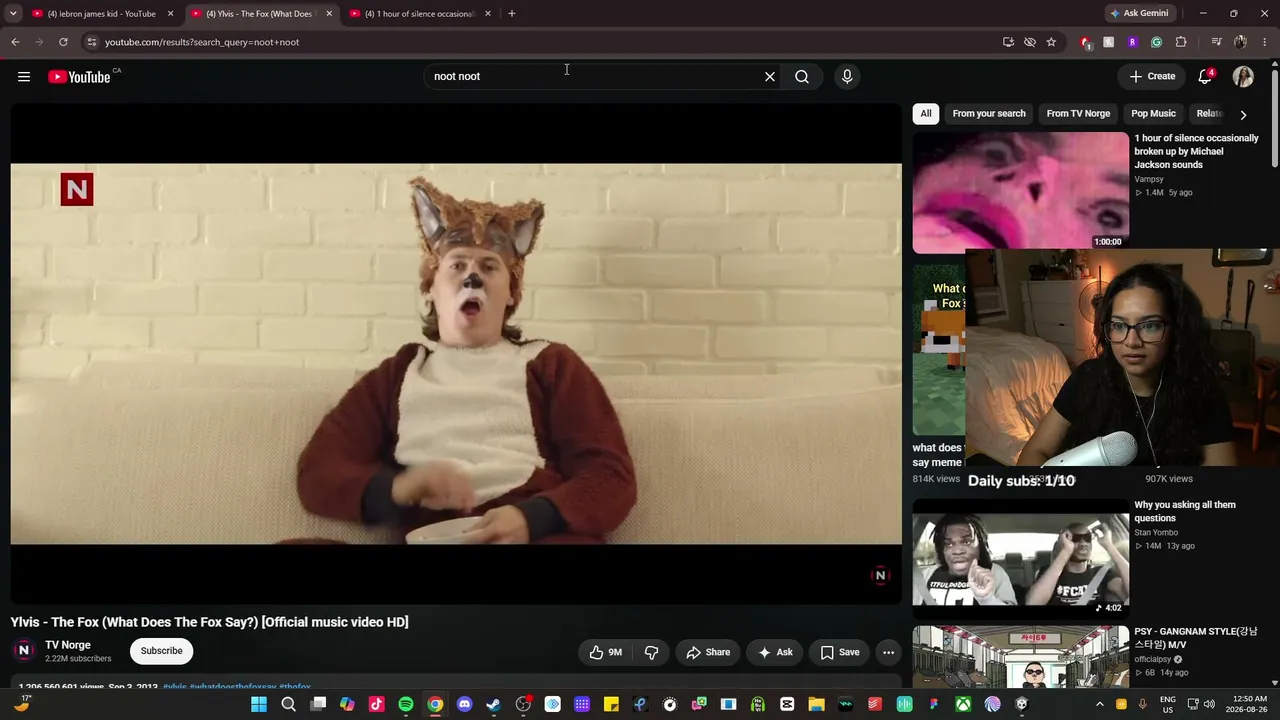1280x720 pixels.
Task: Open the media controls in Chrome toolbar
Action: (1216, 42)
